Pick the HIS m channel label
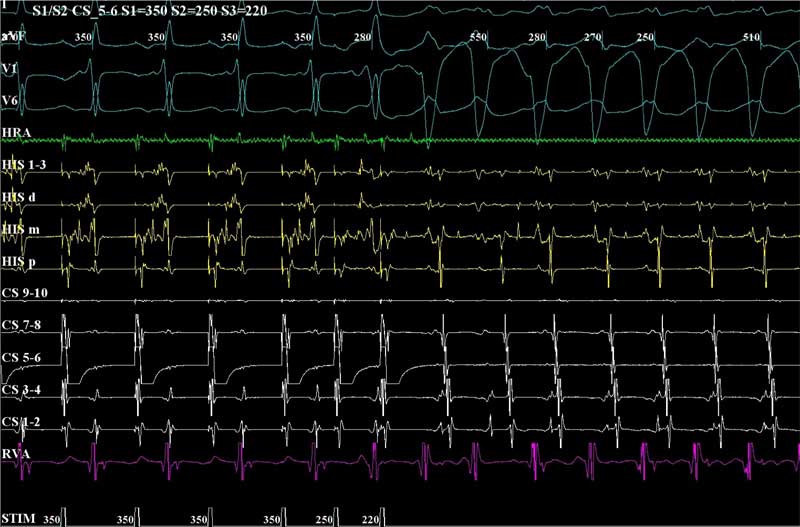This screenshot has width=800, height=527. 20,229
